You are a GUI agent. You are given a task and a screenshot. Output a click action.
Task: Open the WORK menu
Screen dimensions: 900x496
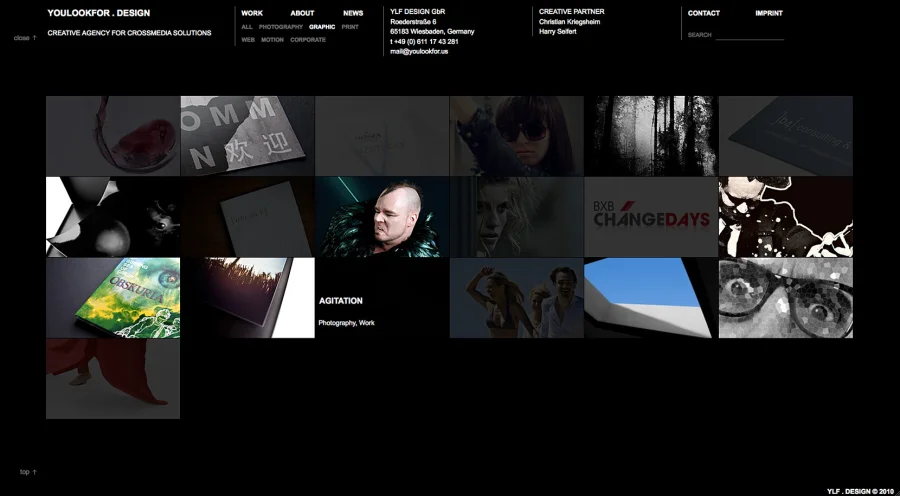[x=252, y=14]
